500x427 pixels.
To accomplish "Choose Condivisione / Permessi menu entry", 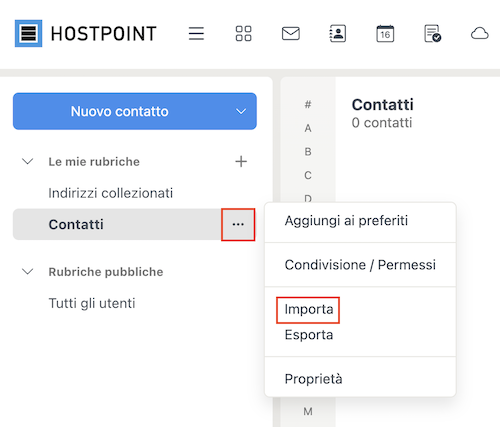I will click(360, 265).
